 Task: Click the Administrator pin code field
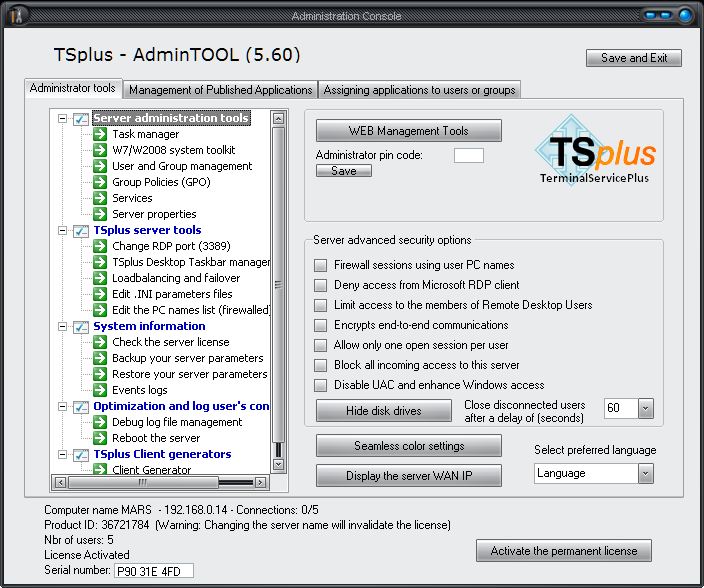pyautogui.click(x=469, y=155)
